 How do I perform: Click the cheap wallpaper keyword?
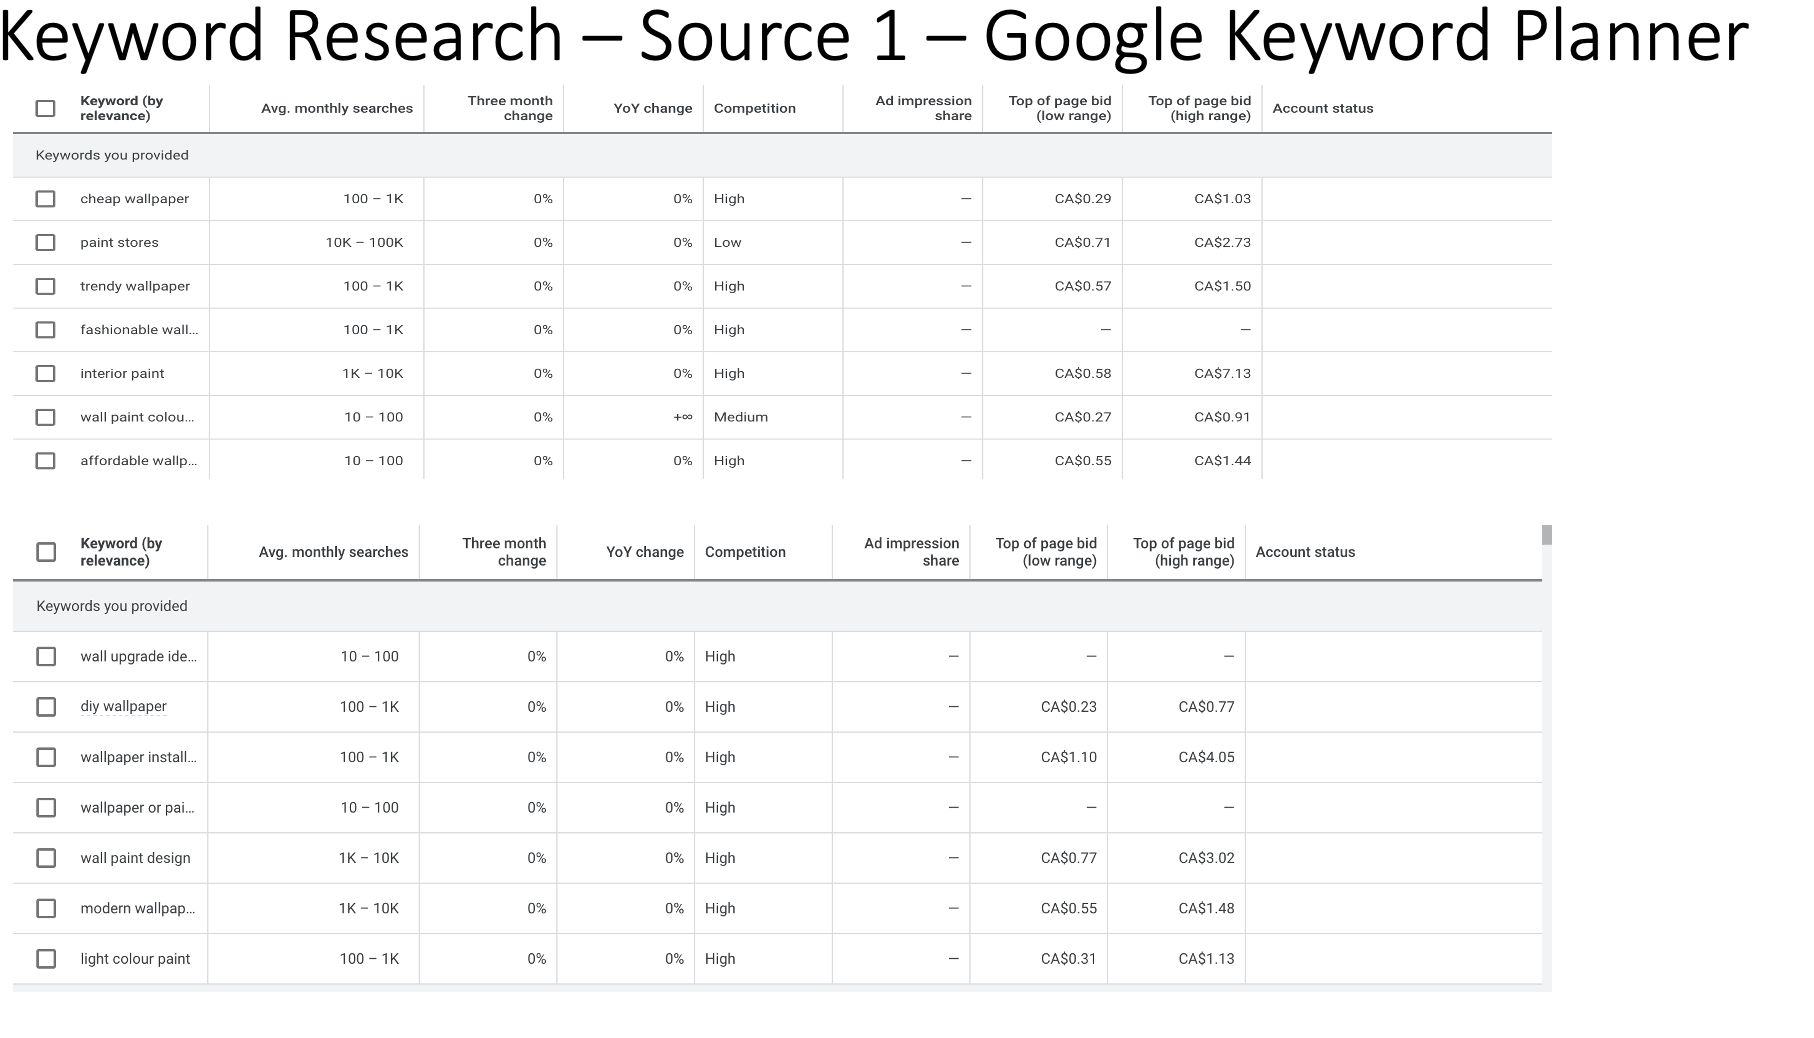coord(134,199)
